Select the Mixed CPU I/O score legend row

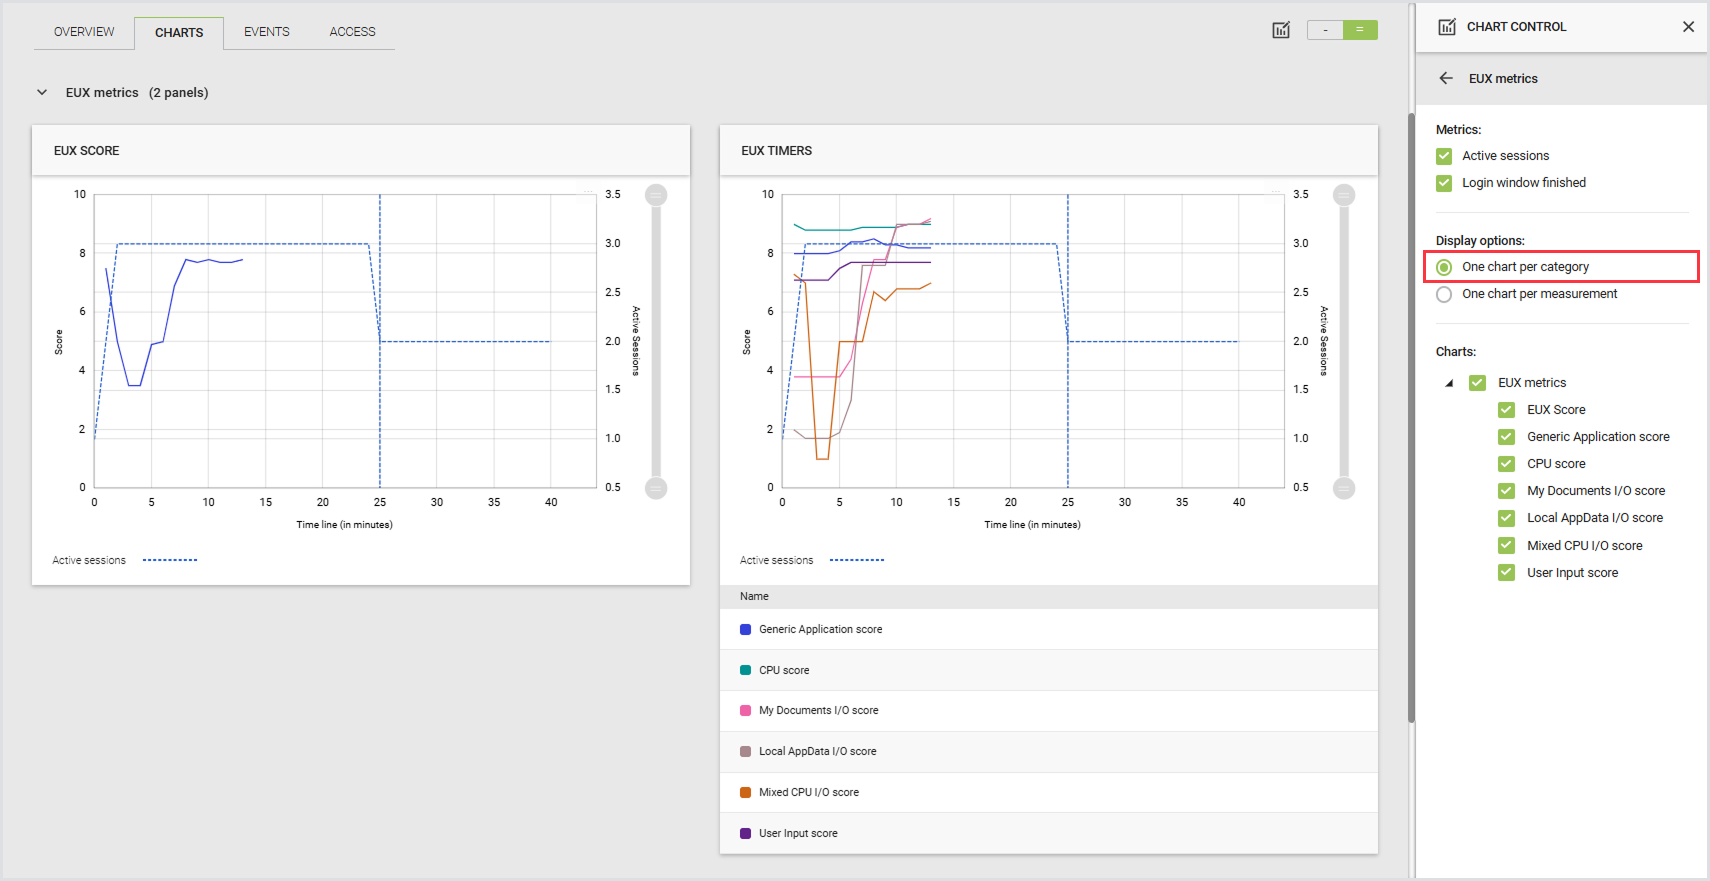click(x=1049, y=793)
